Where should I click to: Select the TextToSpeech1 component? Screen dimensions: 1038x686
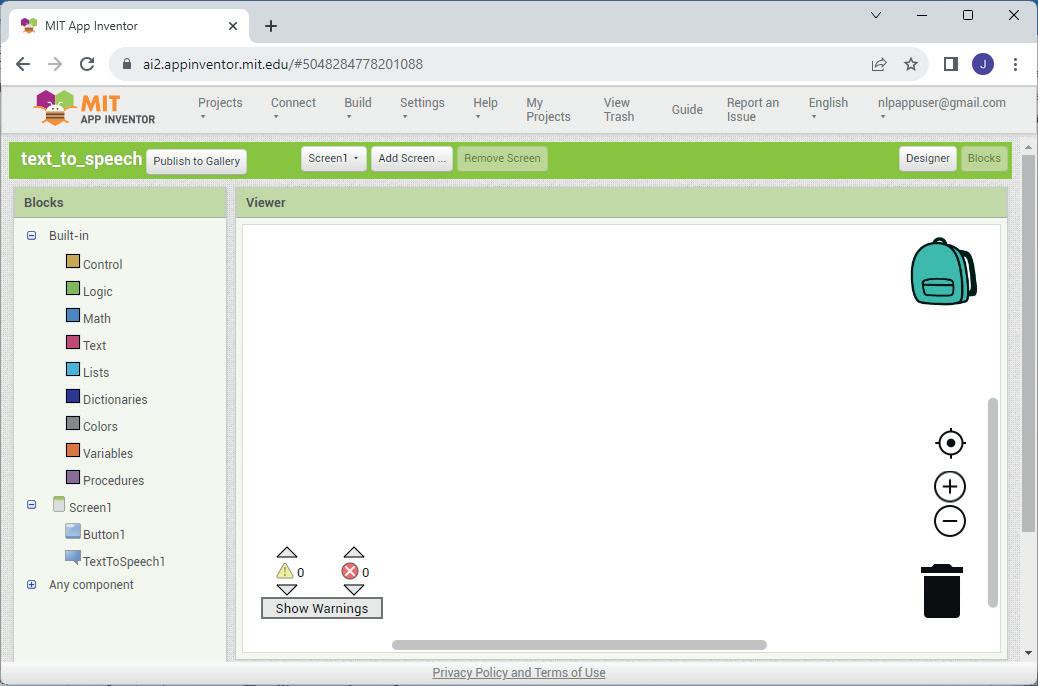click(124, 562)
